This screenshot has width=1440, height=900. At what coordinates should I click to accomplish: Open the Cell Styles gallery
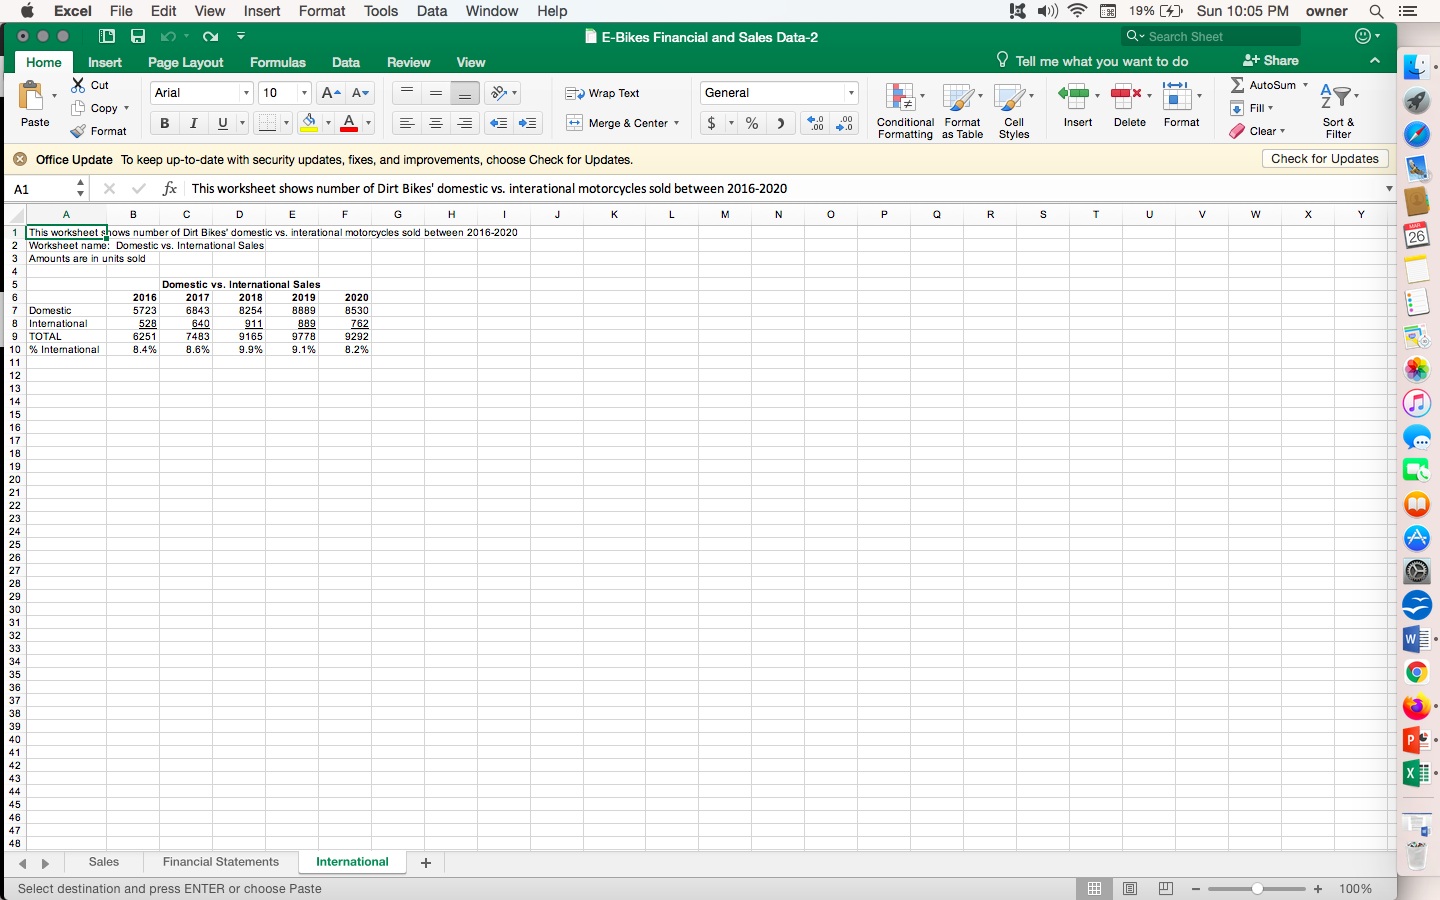1014,110
